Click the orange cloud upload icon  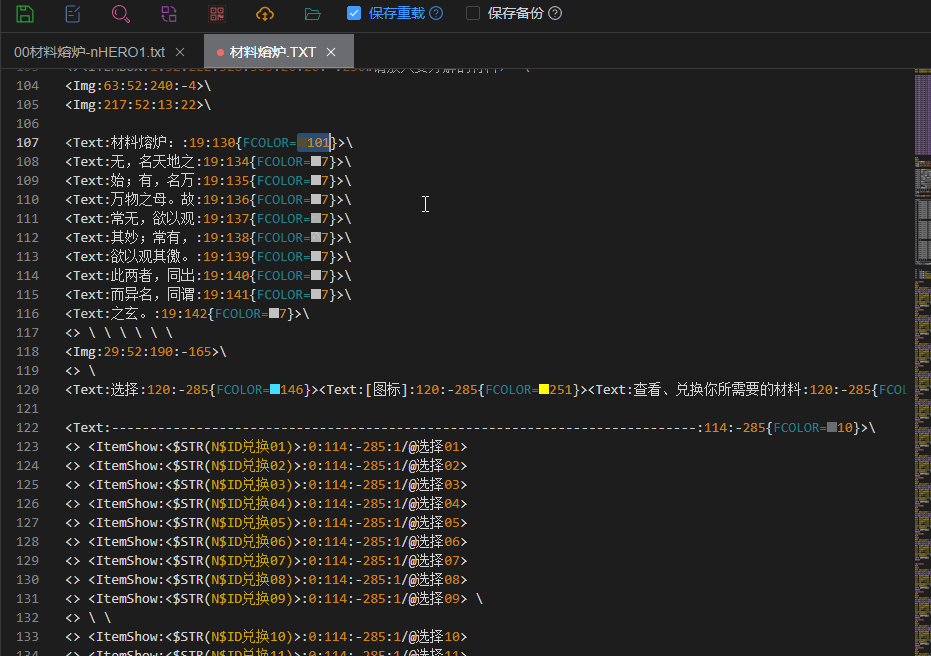coord(265,14)
